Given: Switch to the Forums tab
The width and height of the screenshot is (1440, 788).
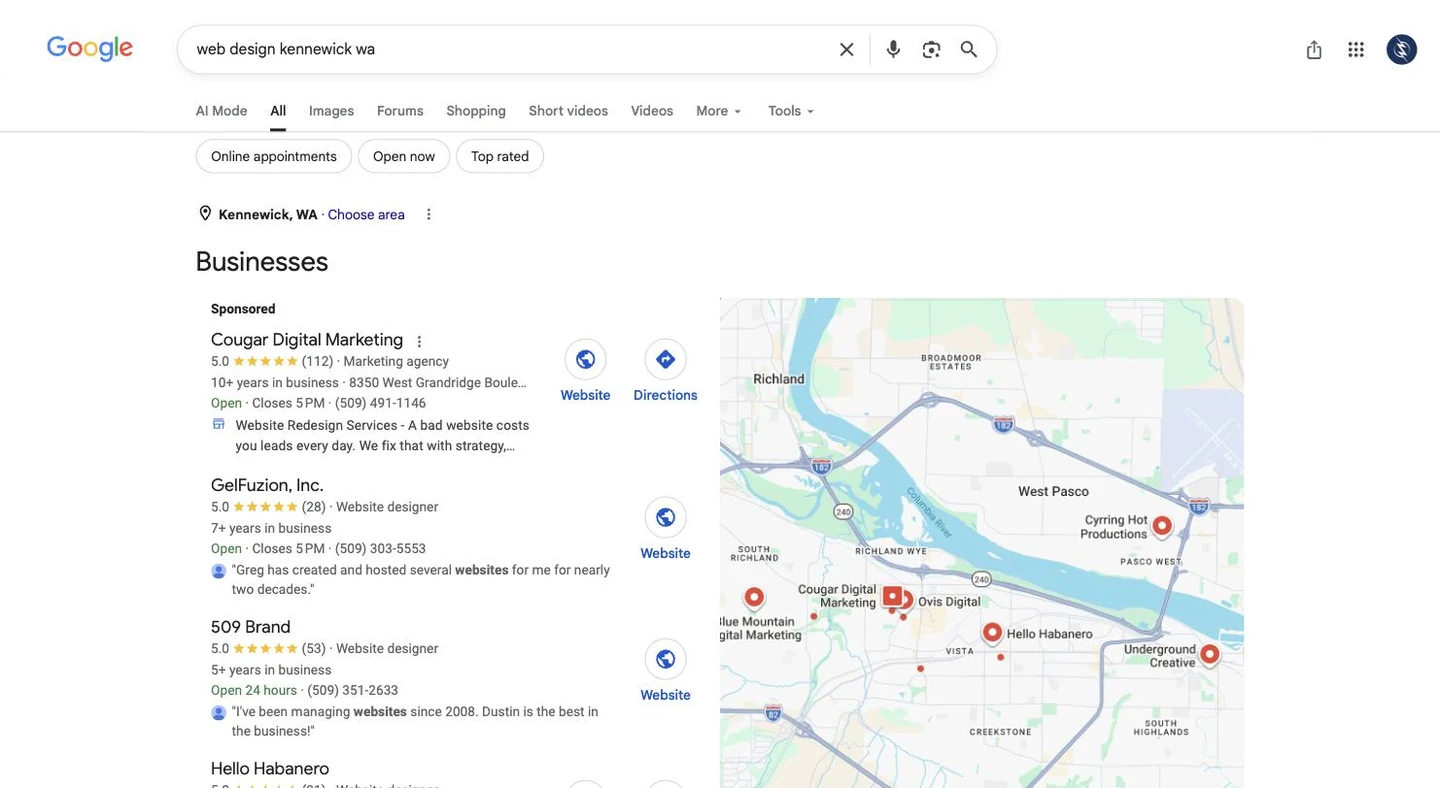Looking at the screenshot, I should [400, 111].
